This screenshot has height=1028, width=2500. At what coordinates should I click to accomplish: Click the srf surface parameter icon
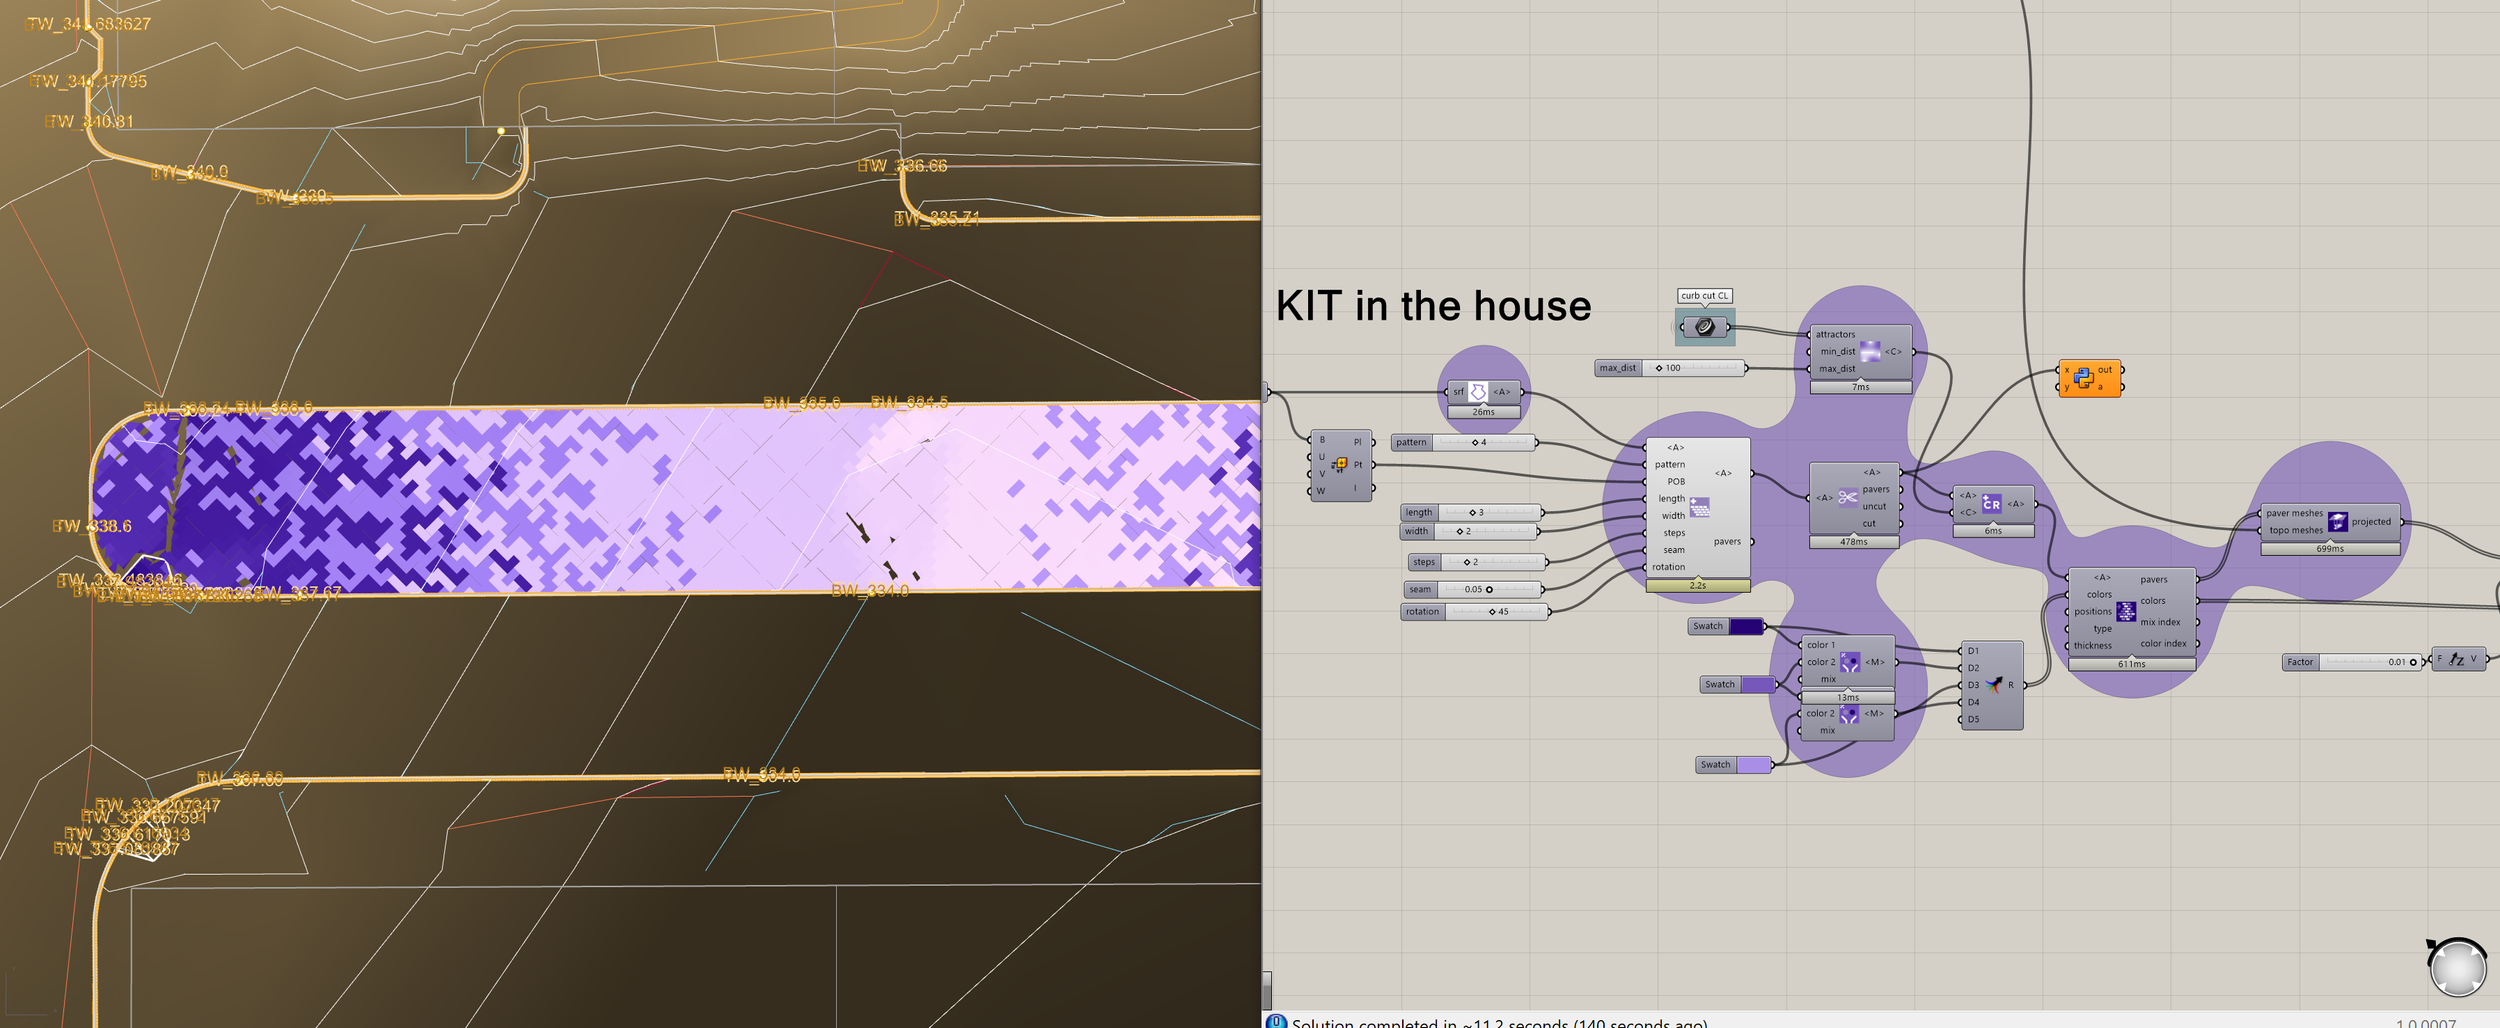pos(1478,392)
